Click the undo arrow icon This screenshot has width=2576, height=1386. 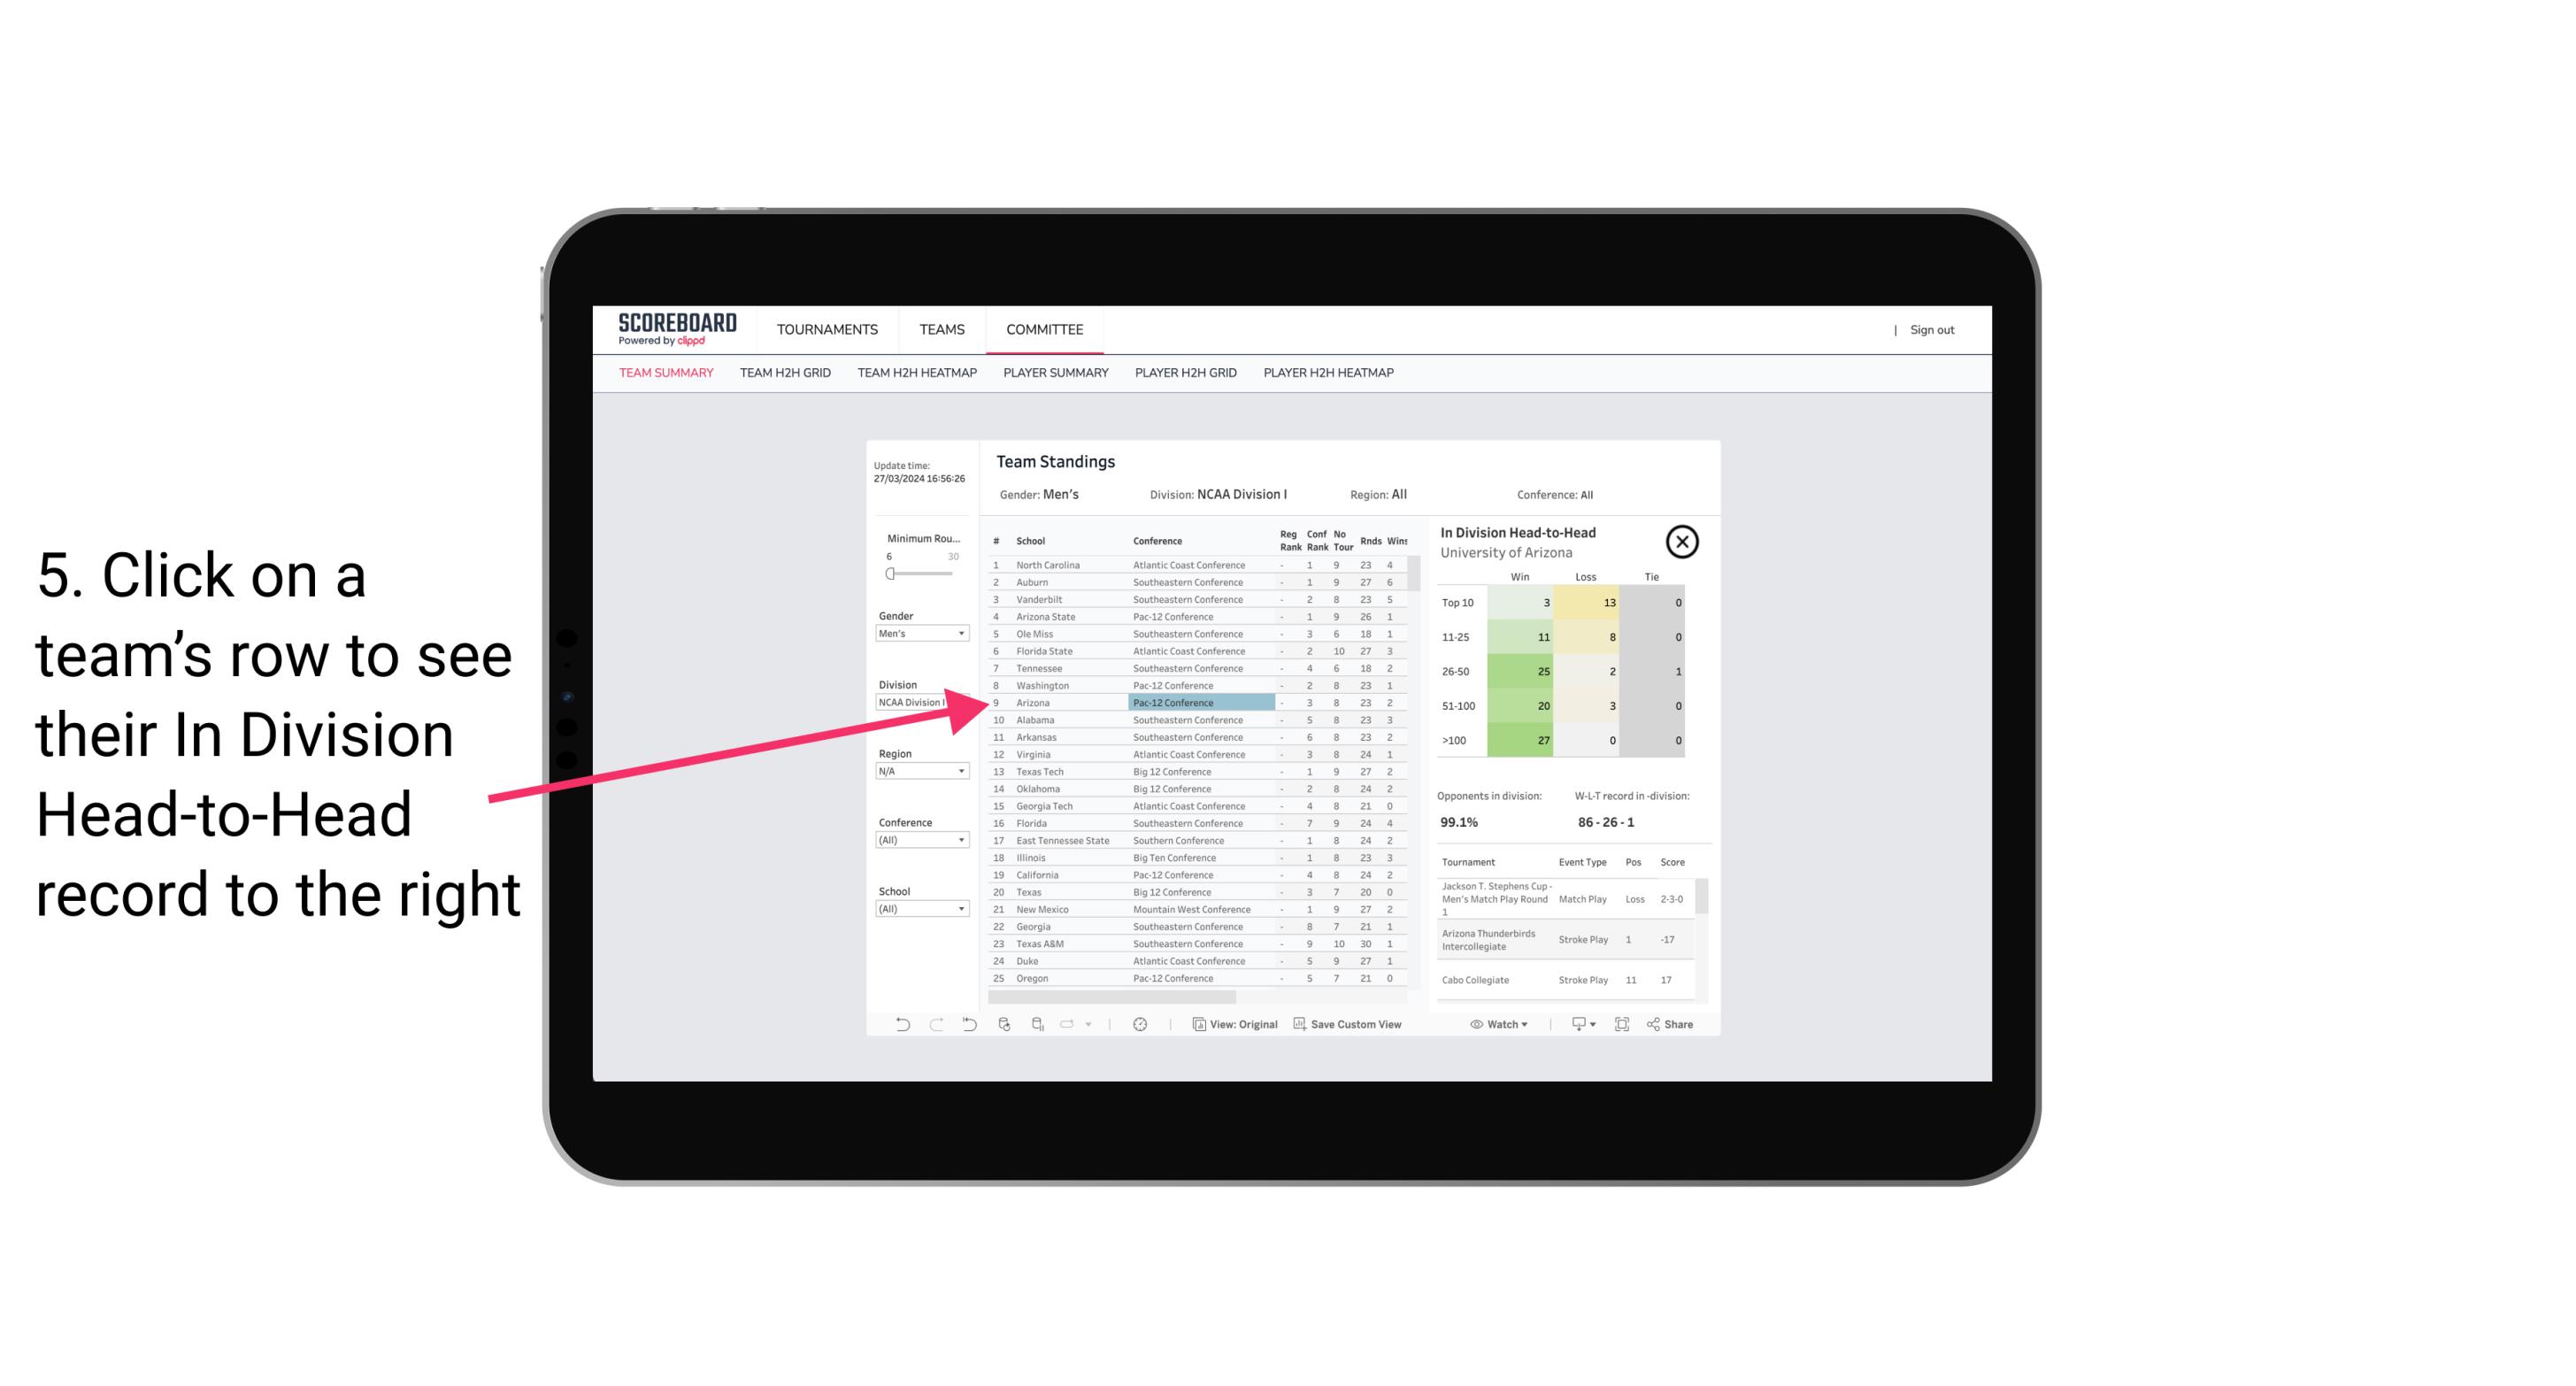(896, 1024)
